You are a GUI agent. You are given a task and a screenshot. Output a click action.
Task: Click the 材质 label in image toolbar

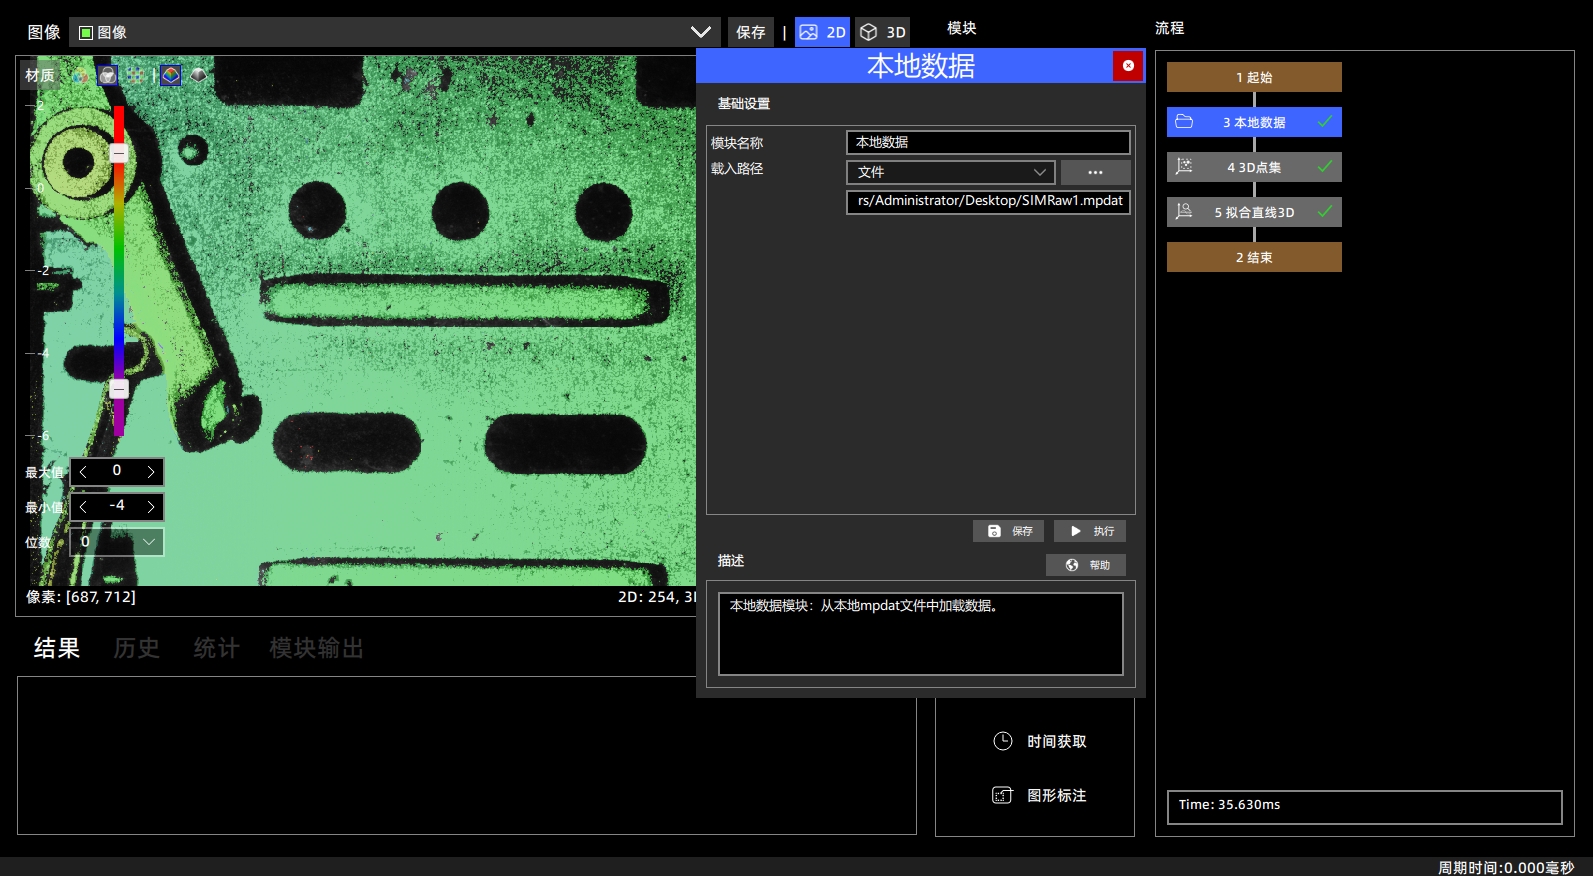[40, 75]
